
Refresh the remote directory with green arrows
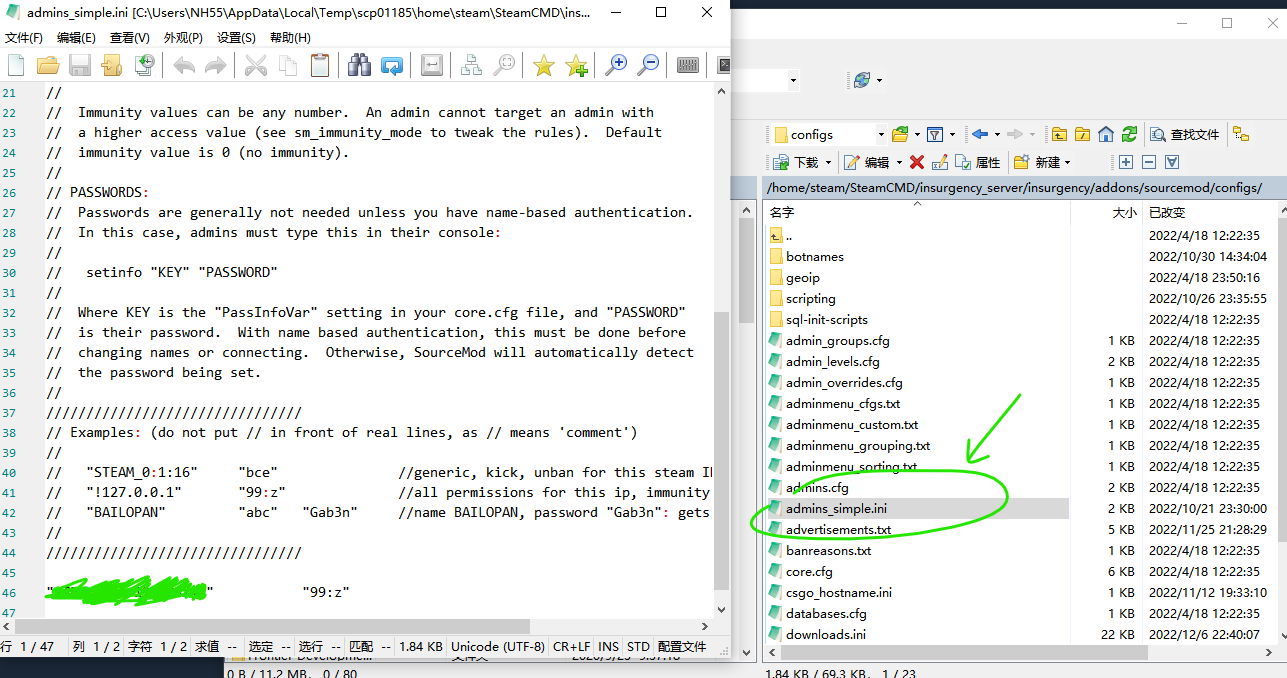[1130, 134]
